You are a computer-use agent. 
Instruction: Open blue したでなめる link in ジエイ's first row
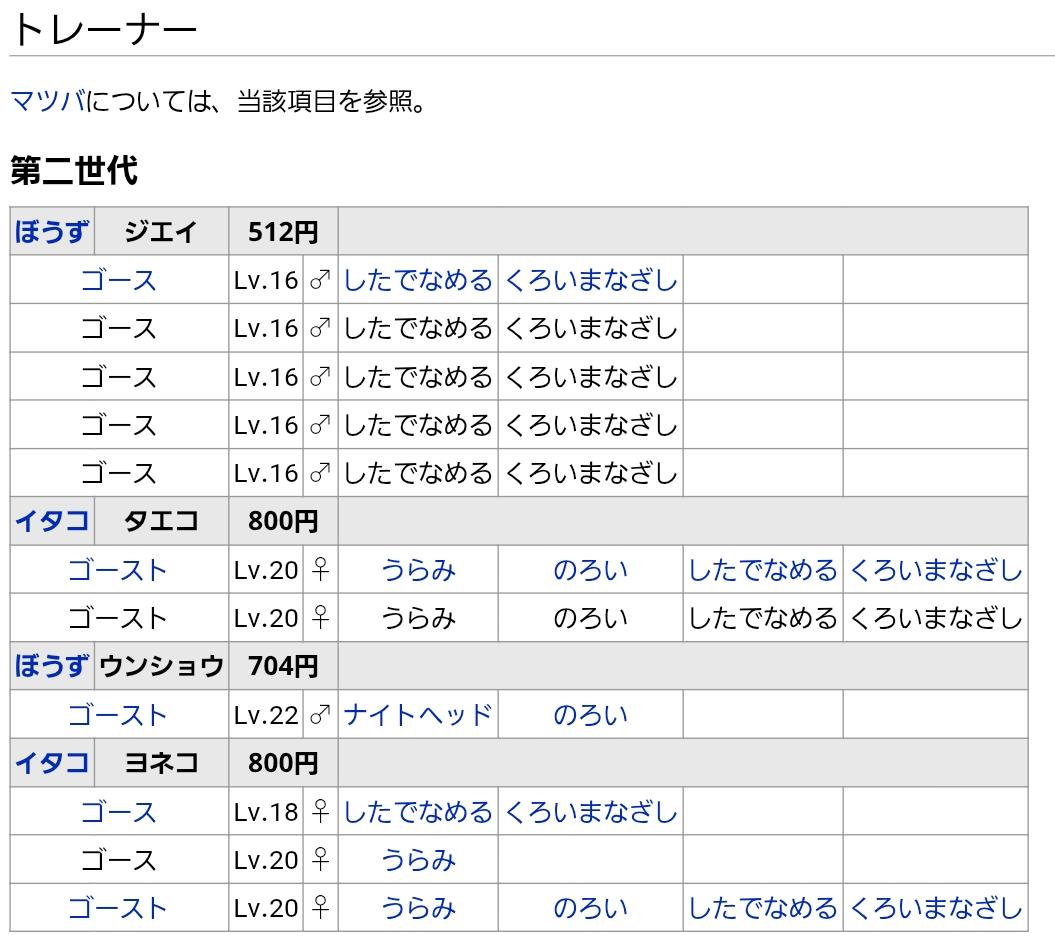418,280
